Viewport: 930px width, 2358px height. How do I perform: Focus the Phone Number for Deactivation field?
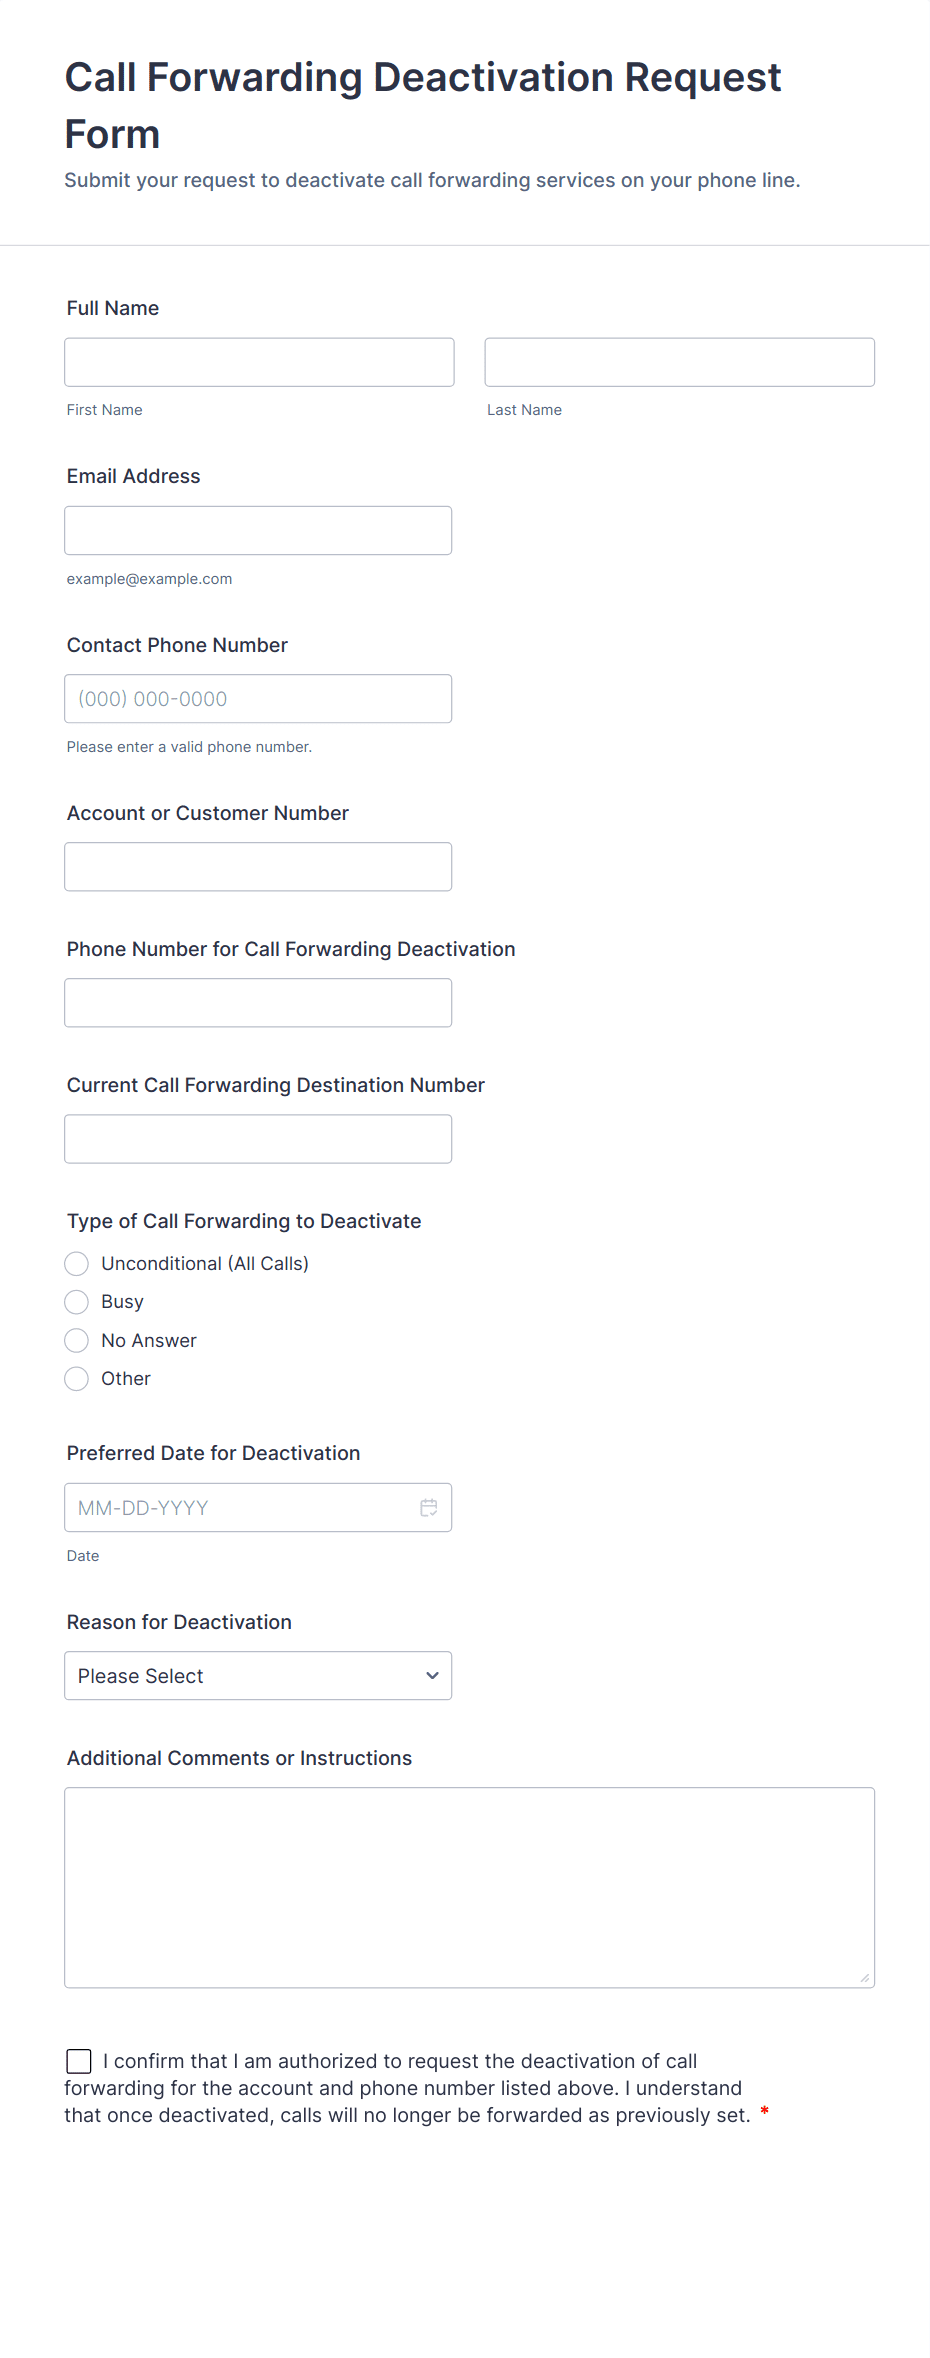(258, 1003)
